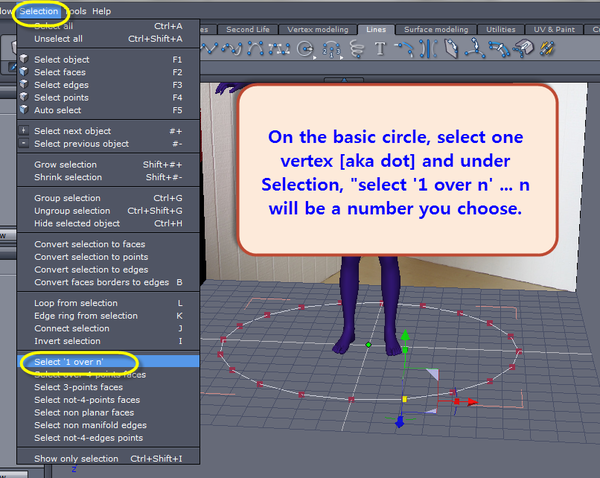Select the Text tool T icon
Viewport: 600px width, 478px height.
tap(380, 49)
